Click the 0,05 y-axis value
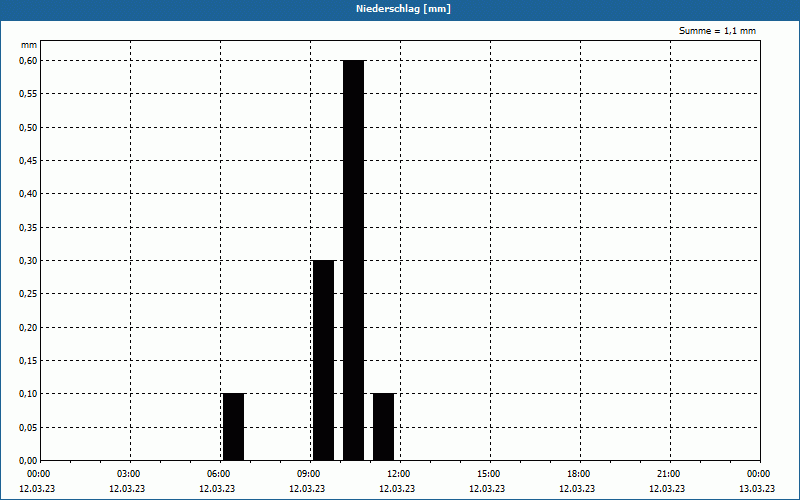 (28, 428)
